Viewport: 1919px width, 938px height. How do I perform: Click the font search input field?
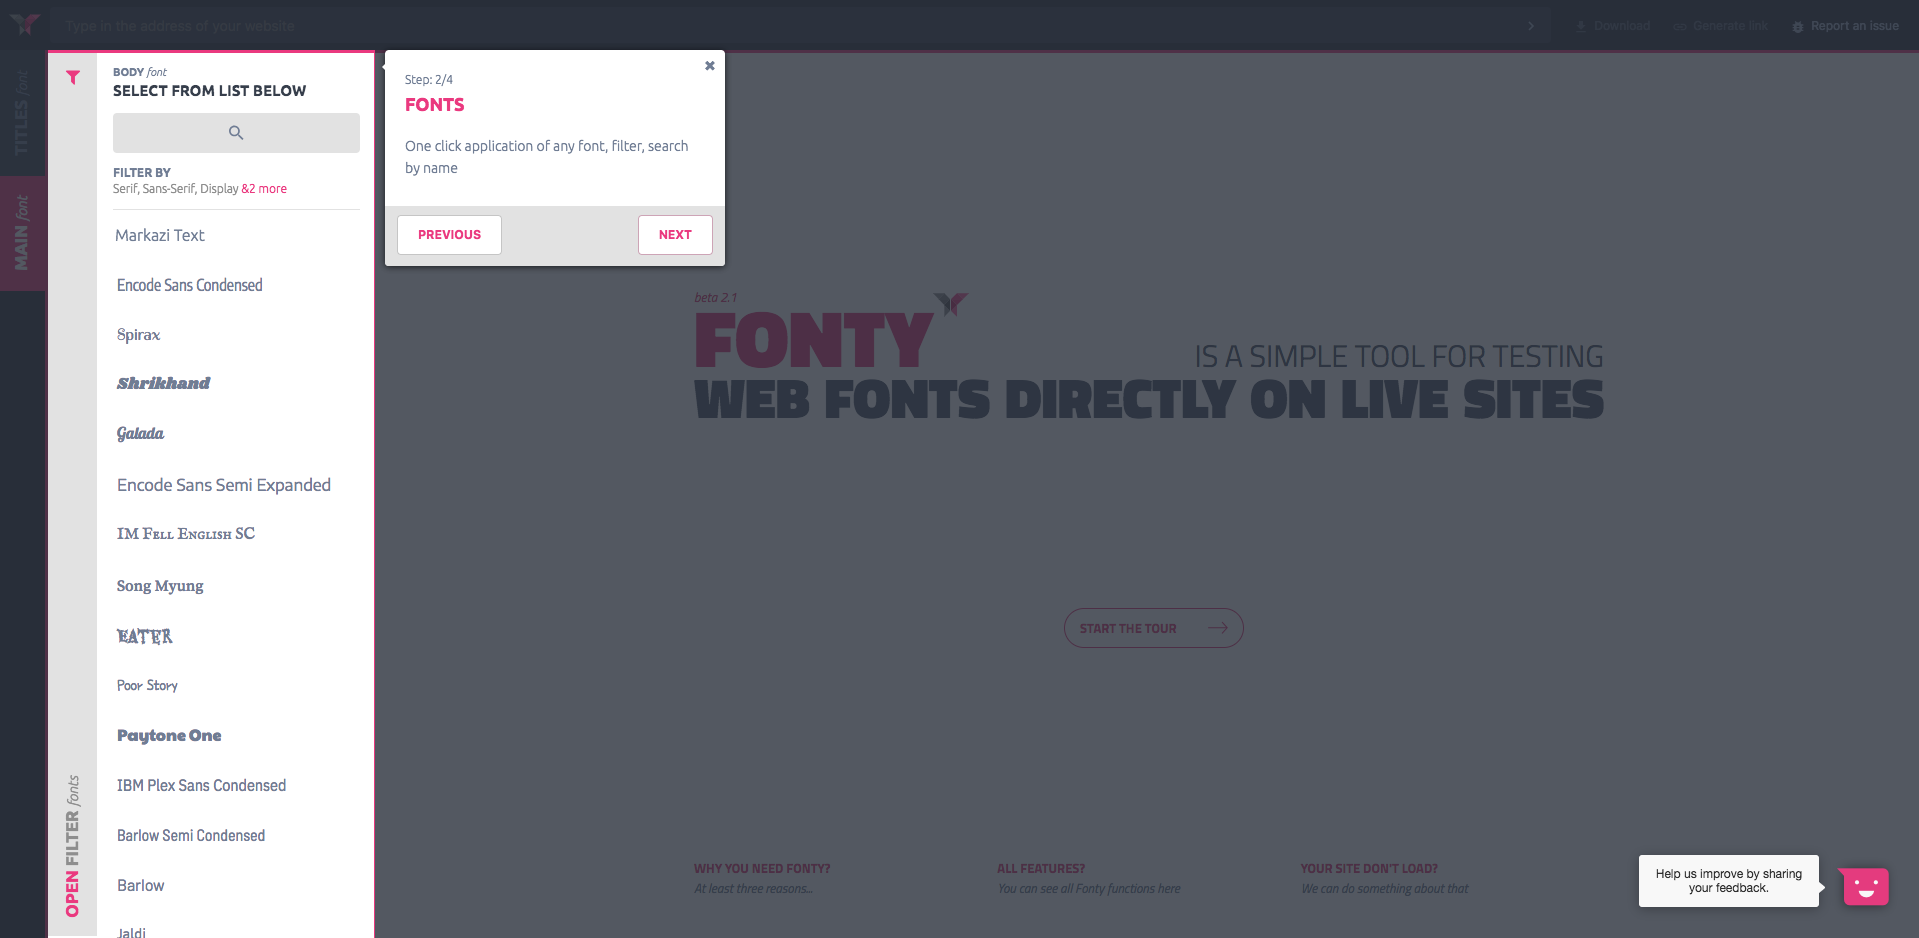(x=236, y=133)
